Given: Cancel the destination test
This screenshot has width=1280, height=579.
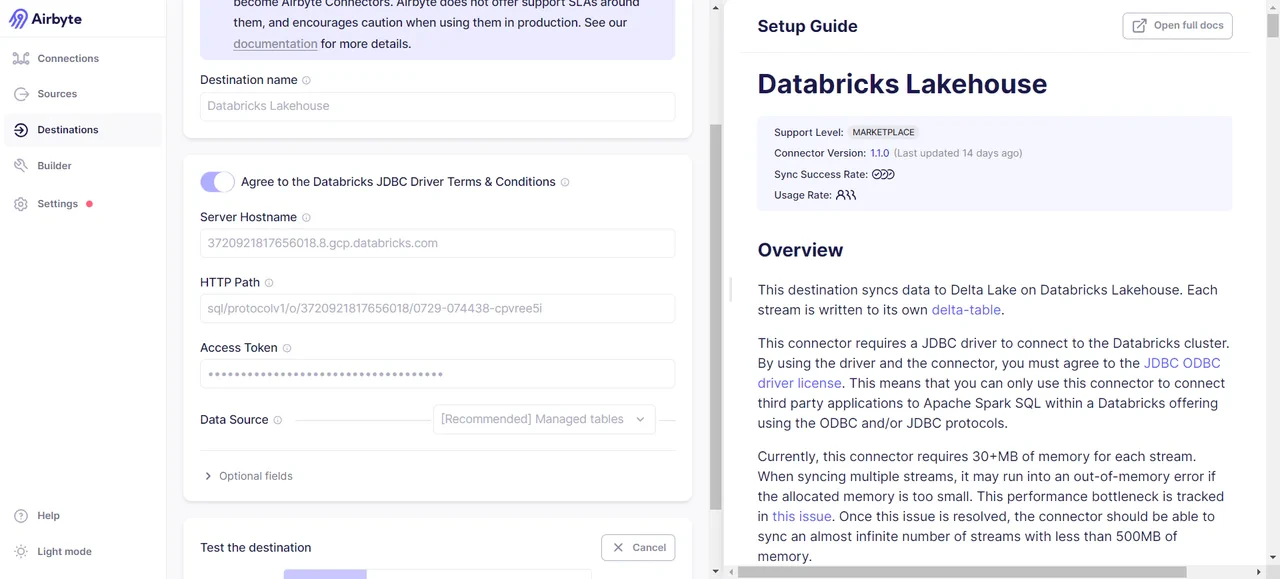Looking at the screenshot, I should pyautogui.click(x=638, y=547).
